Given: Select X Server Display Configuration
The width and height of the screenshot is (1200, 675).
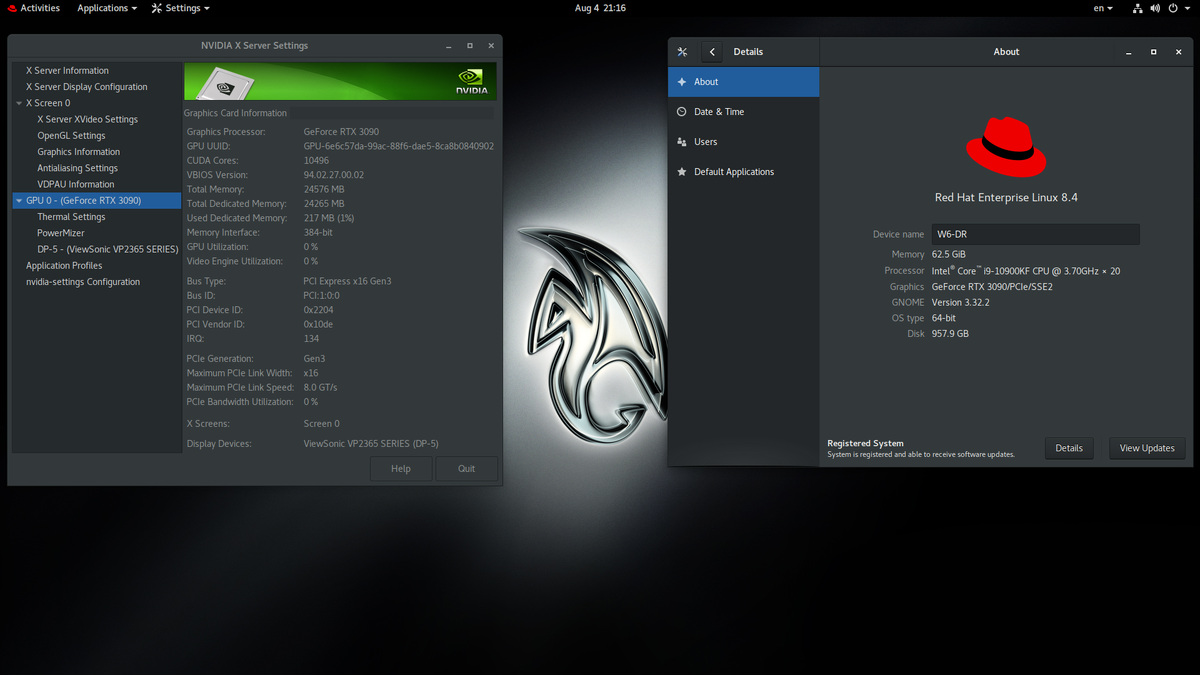Looking at the screenshot, I should click(86, 87).
